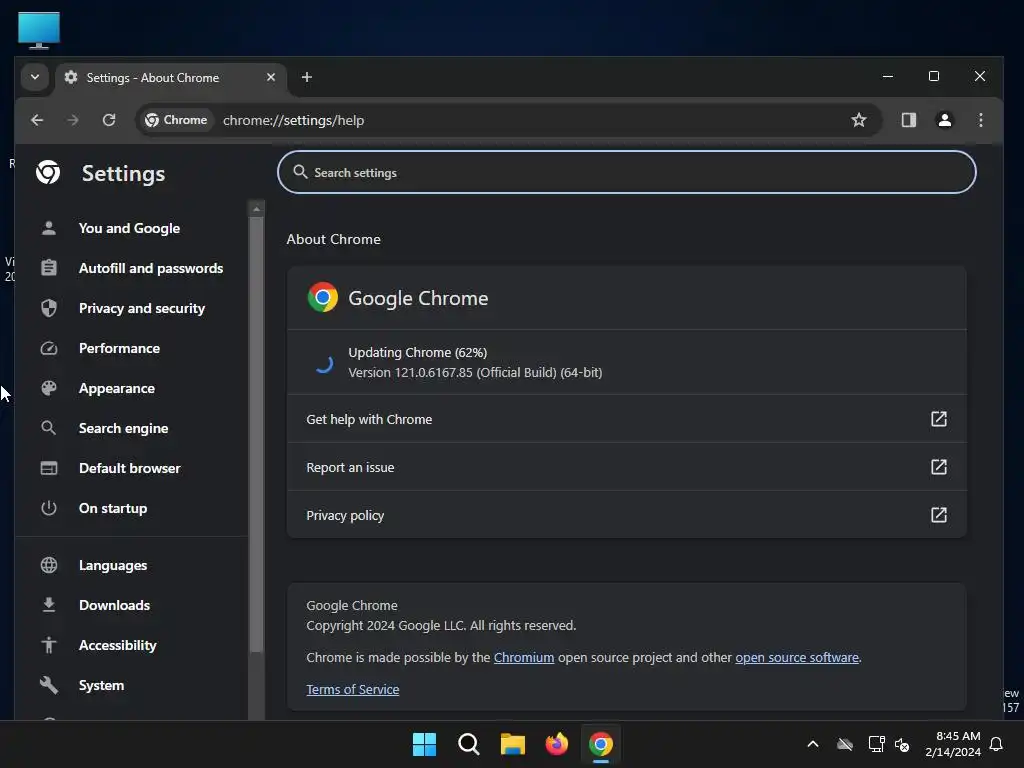Select On startup section
The height and width of the screenshot is (768, 1024).
pos(113,508)
